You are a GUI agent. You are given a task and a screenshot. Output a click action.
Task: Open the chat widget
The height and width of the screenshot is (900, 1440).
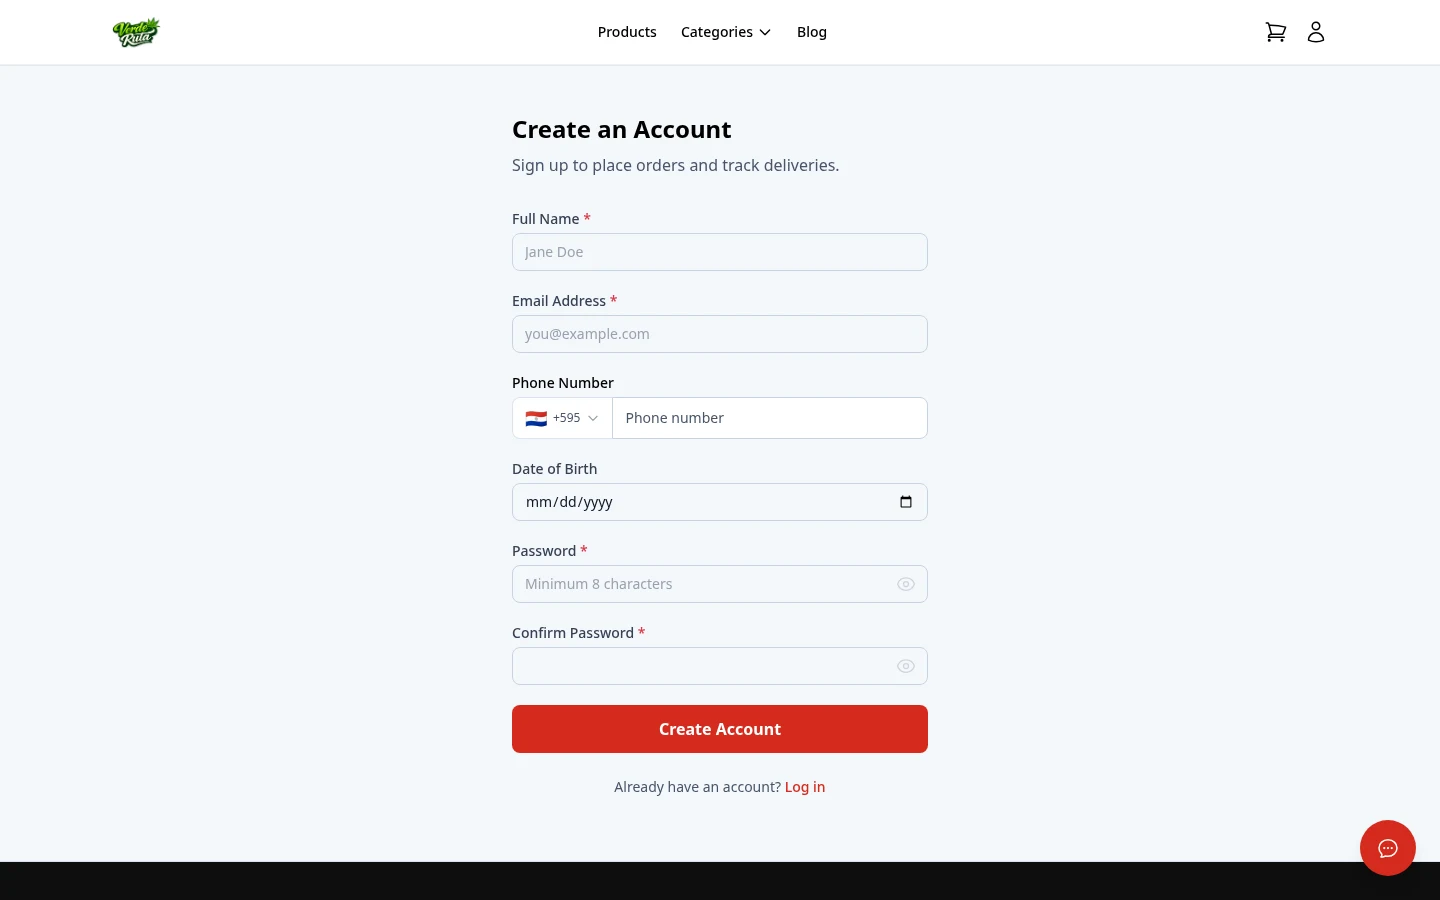click(x=1388, y=848)
